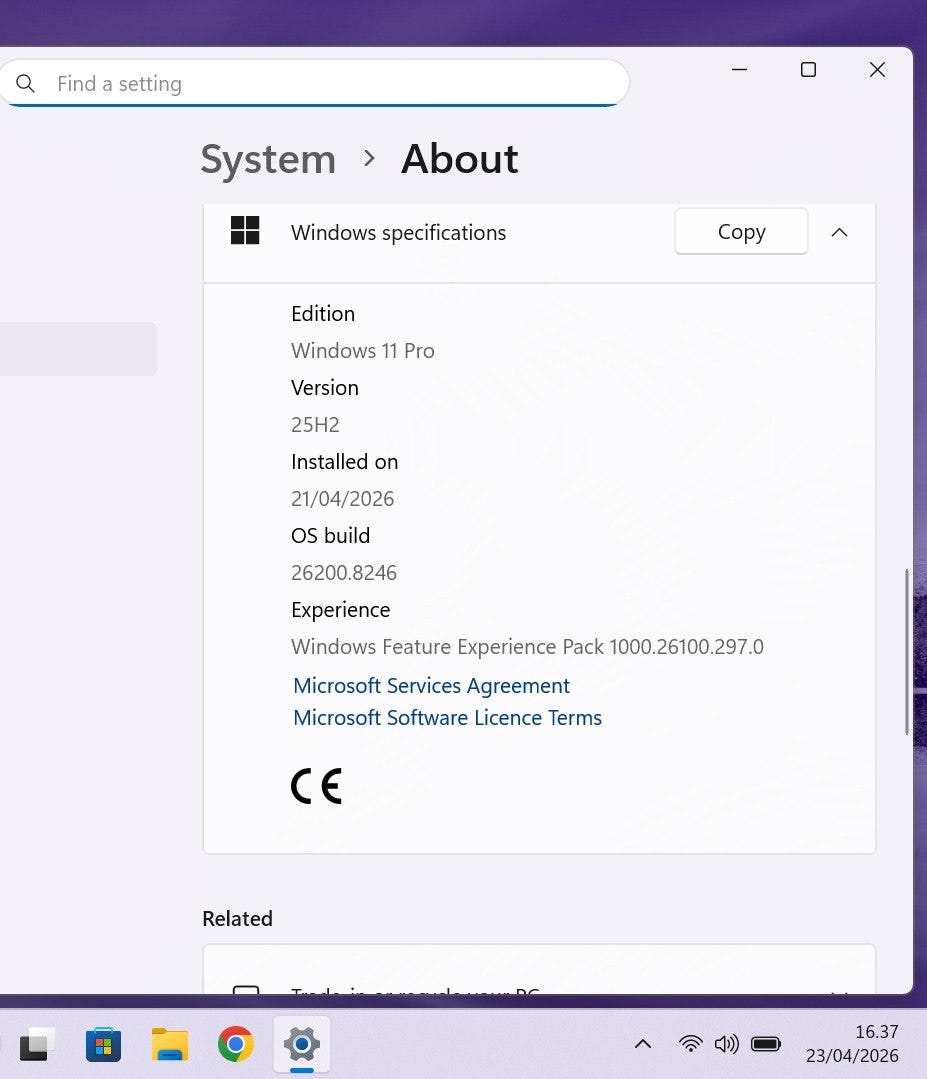
Task: Click the Related section heading
Action: (237, 919)
